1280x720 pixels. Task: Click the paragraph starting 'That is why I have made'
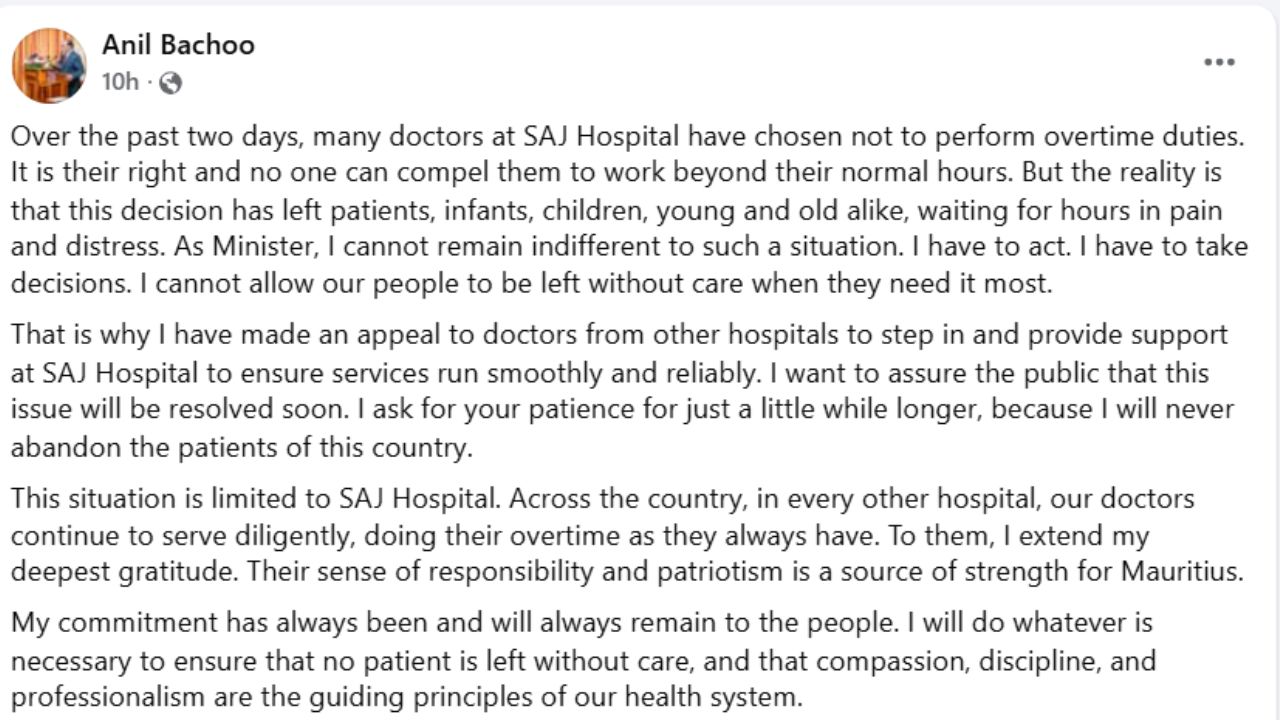pyautogui.click(x=623, y=391)
